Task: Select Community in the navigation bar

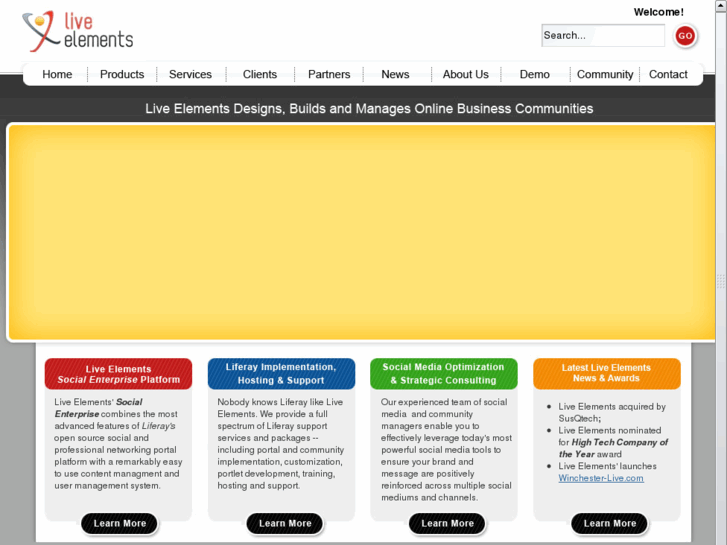Action: tap(605, 74)
